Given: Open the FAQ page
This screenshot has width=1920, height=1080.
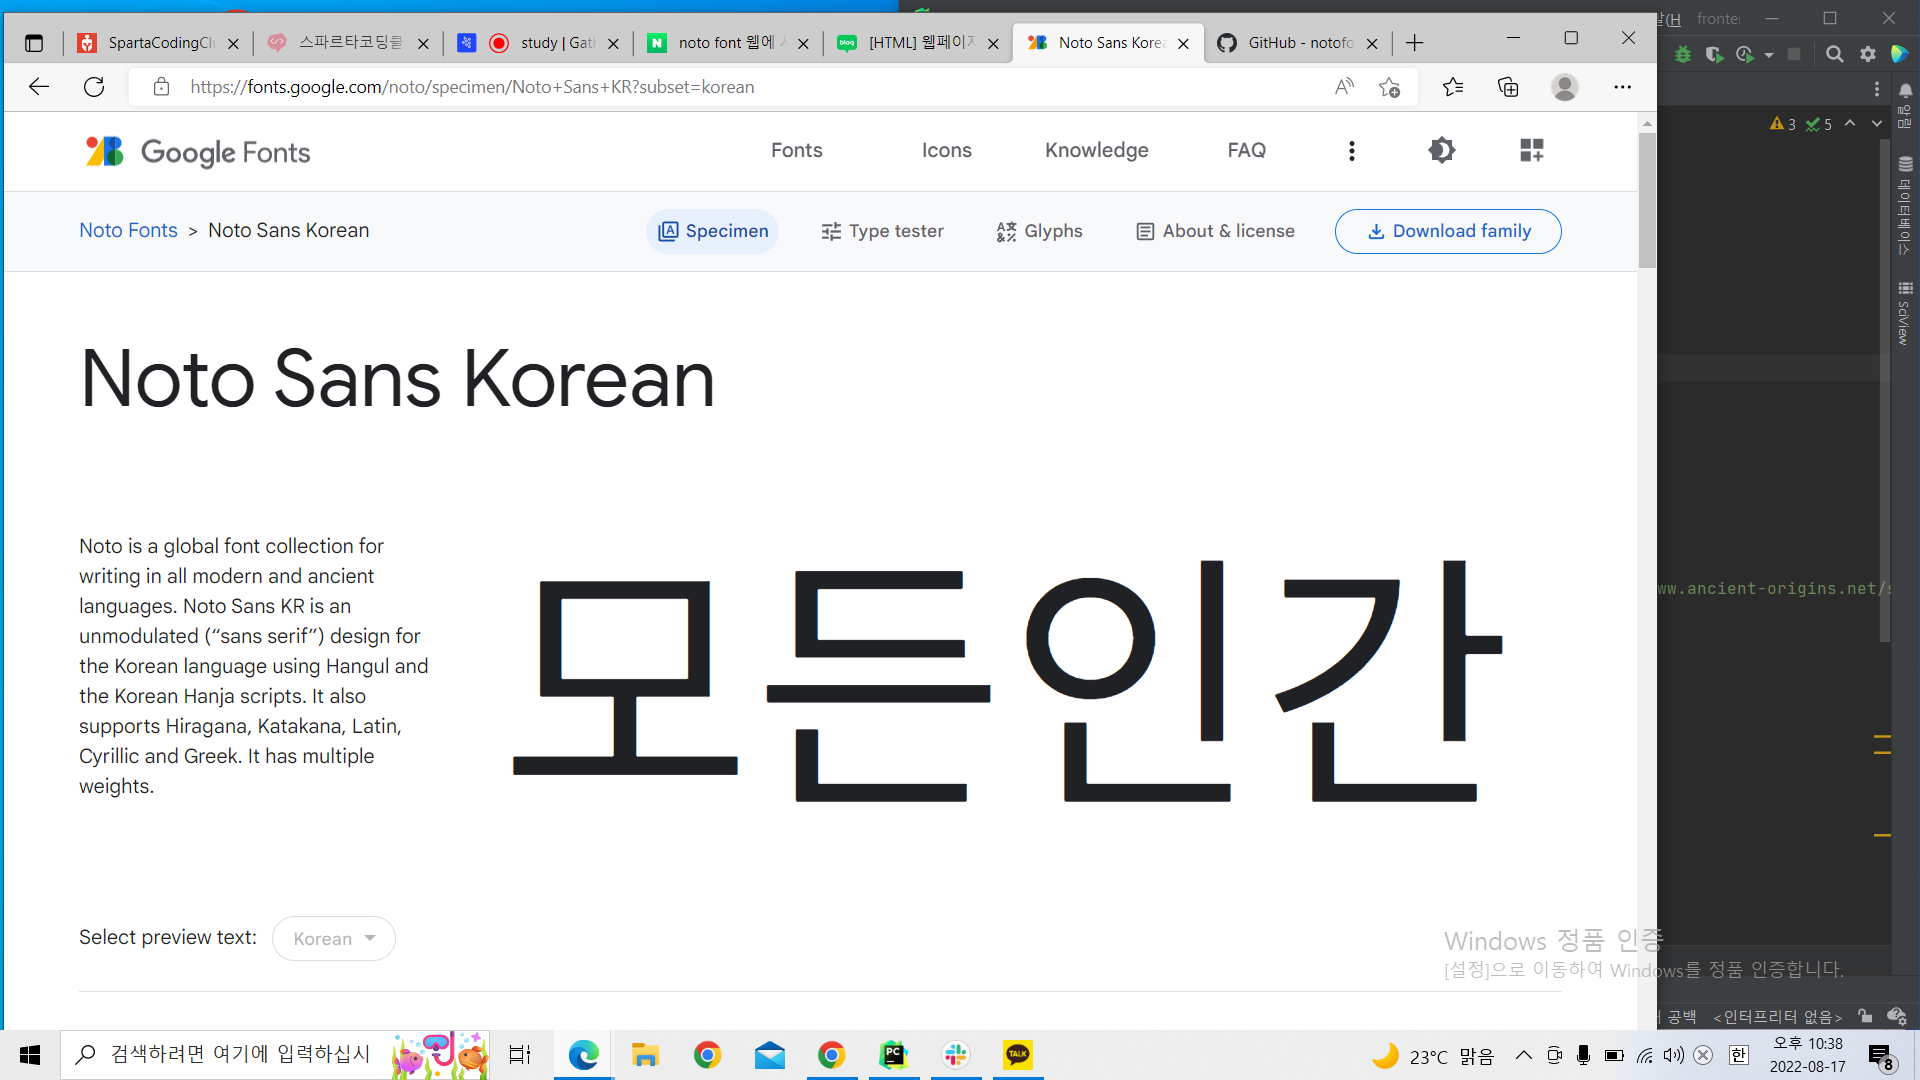Looking at the screenshot, I should [1246, 150].
